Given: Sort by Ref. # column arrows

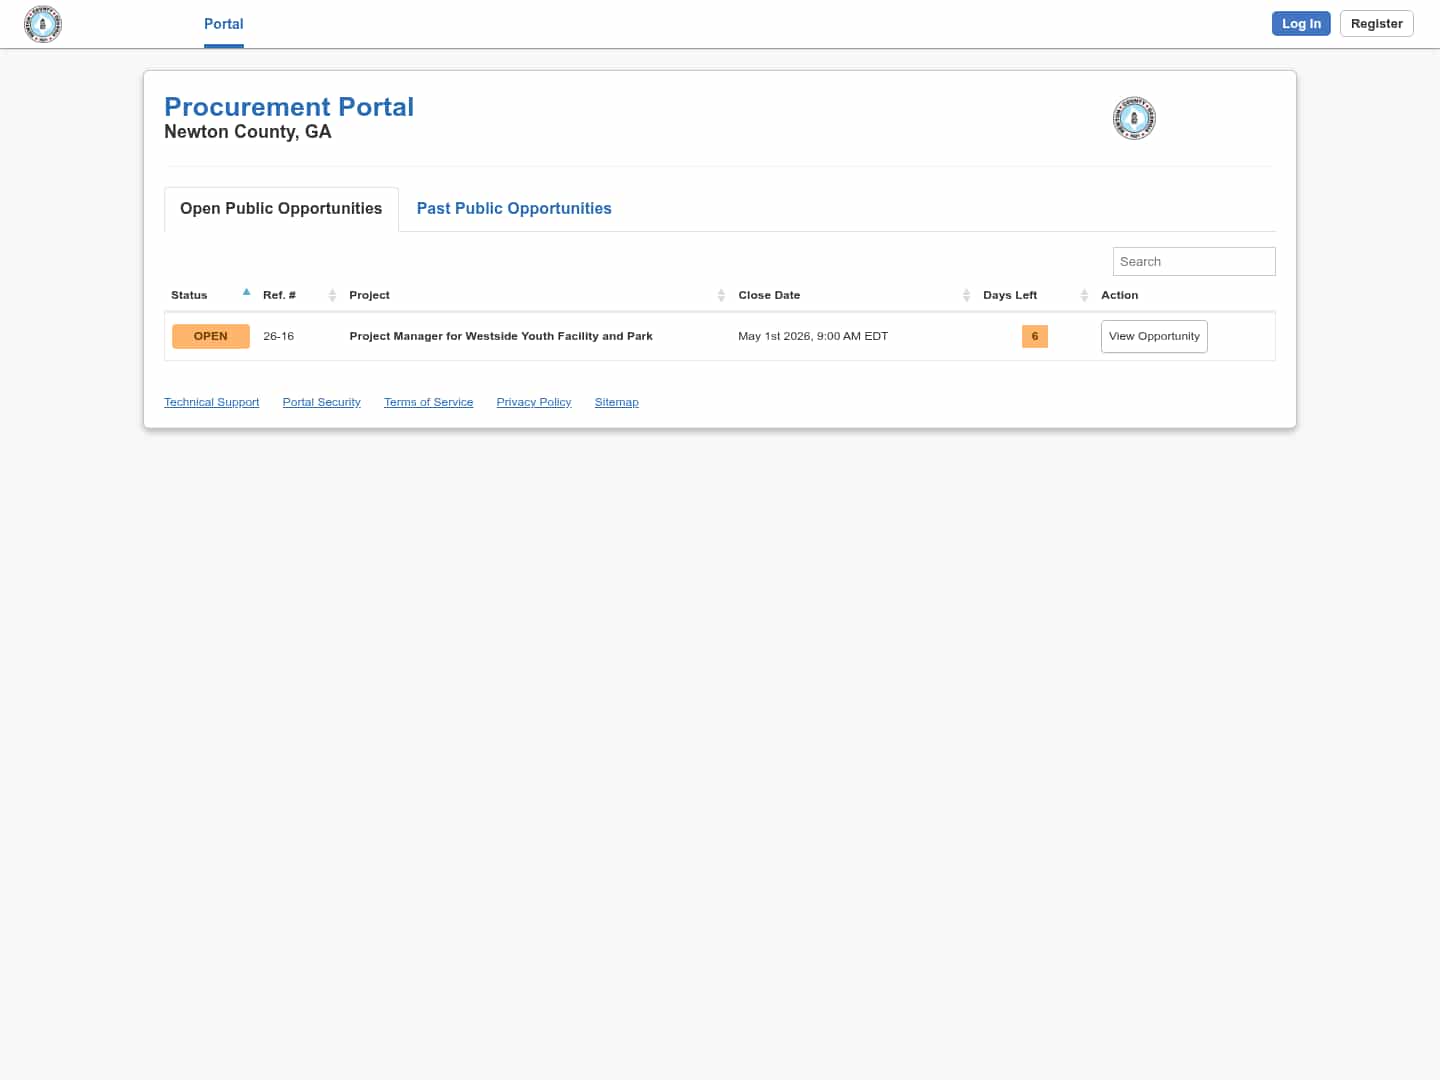Looking at the screenshot, I should click(x=332, y=295).
